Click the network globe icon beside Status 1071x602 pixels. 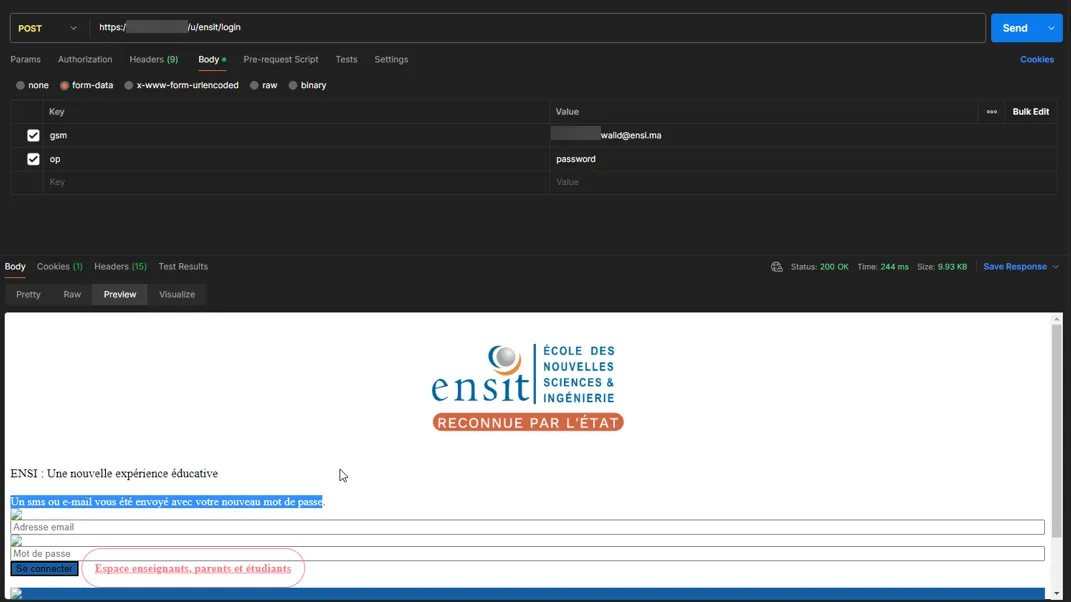pyautogui.click(x=776, y=267)
